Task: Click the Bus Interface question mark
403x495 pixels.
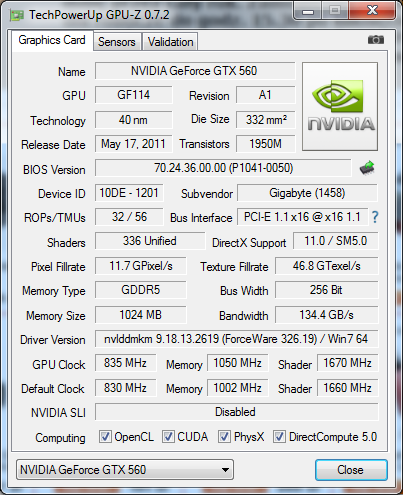Action: [375, 217]
